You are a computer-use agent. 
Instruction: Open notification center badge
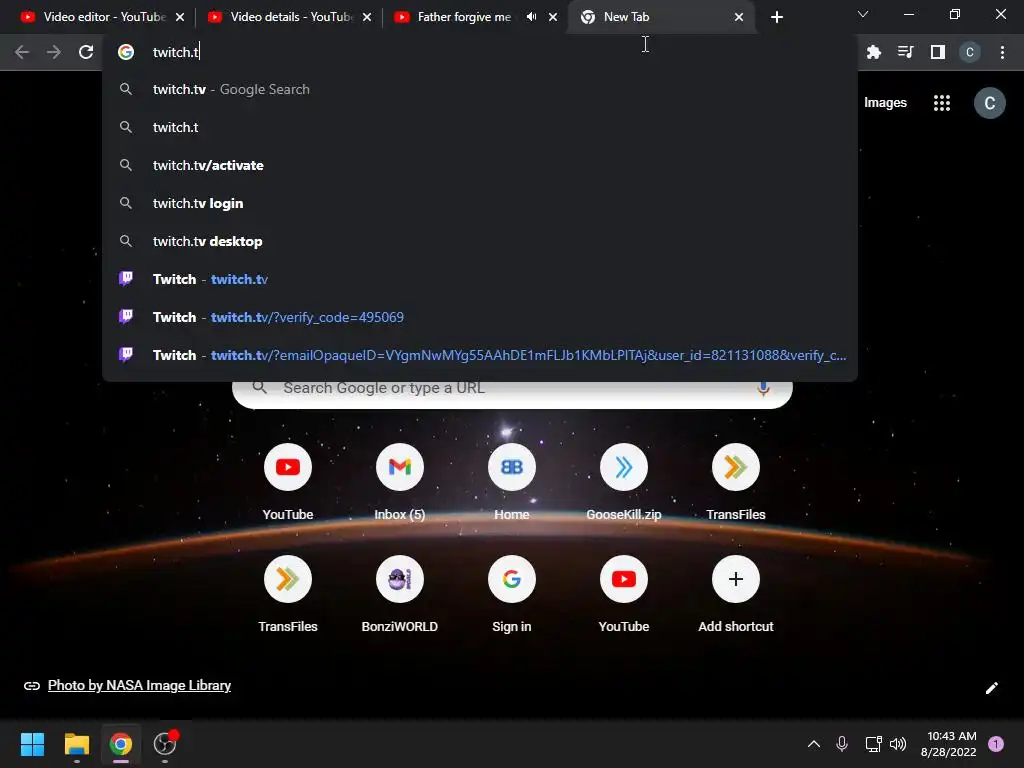(996, 744)
